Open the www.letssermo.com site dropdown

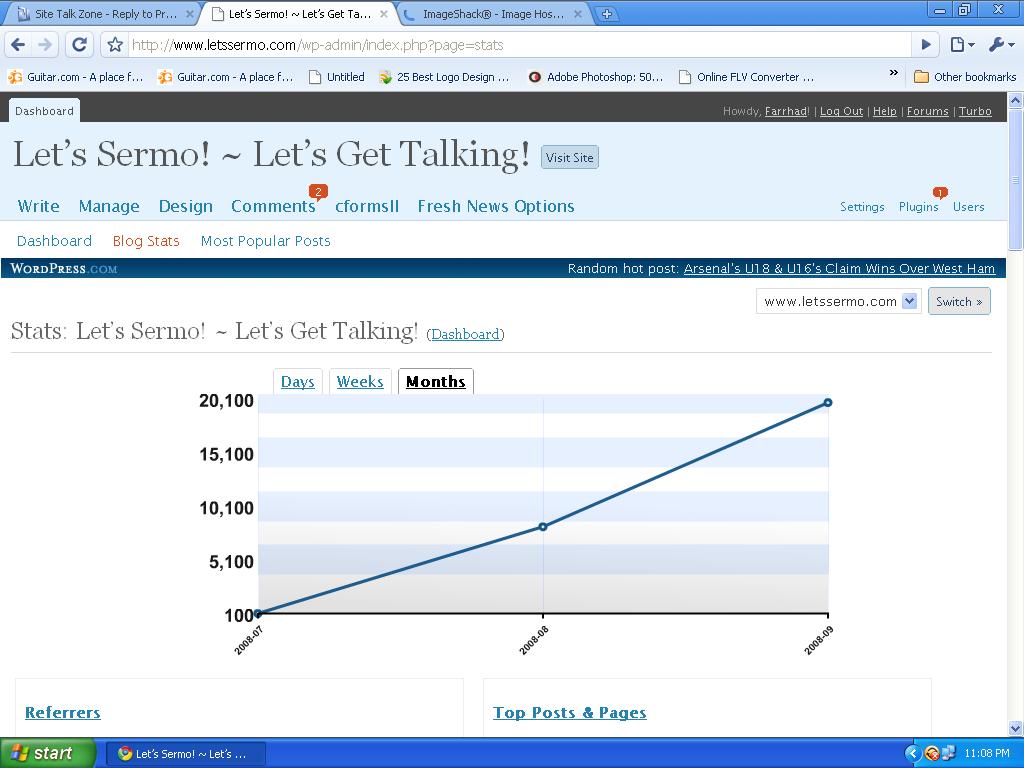tap(839, 301)
